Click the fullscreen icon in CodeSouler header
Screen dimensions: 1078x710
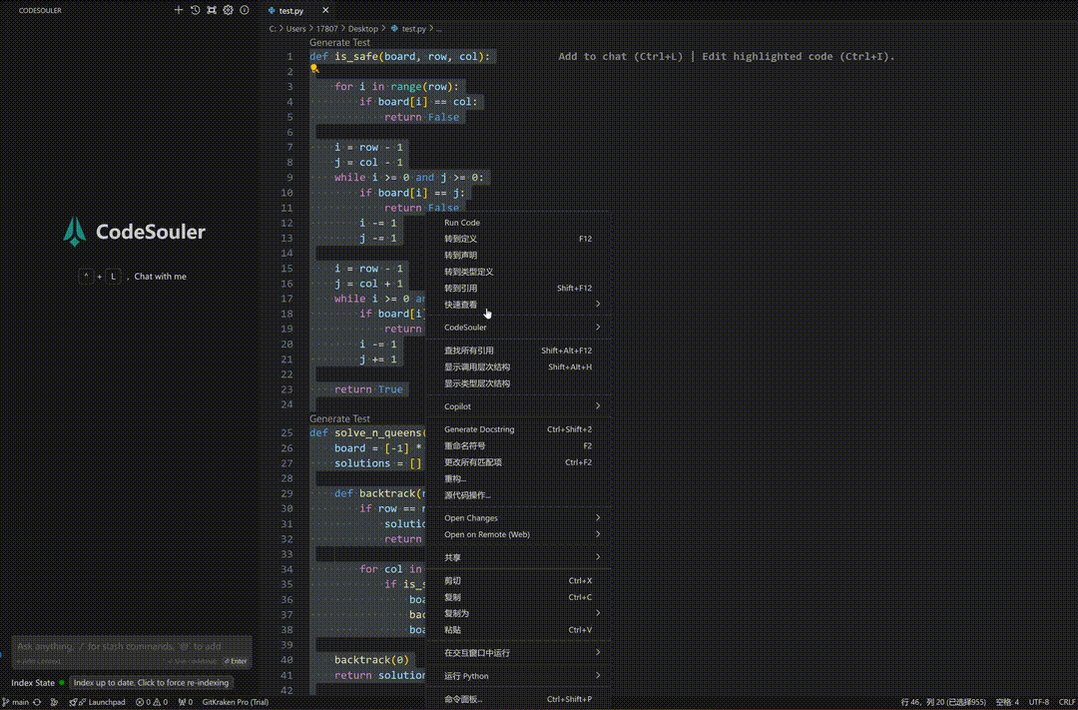point(212,10)
